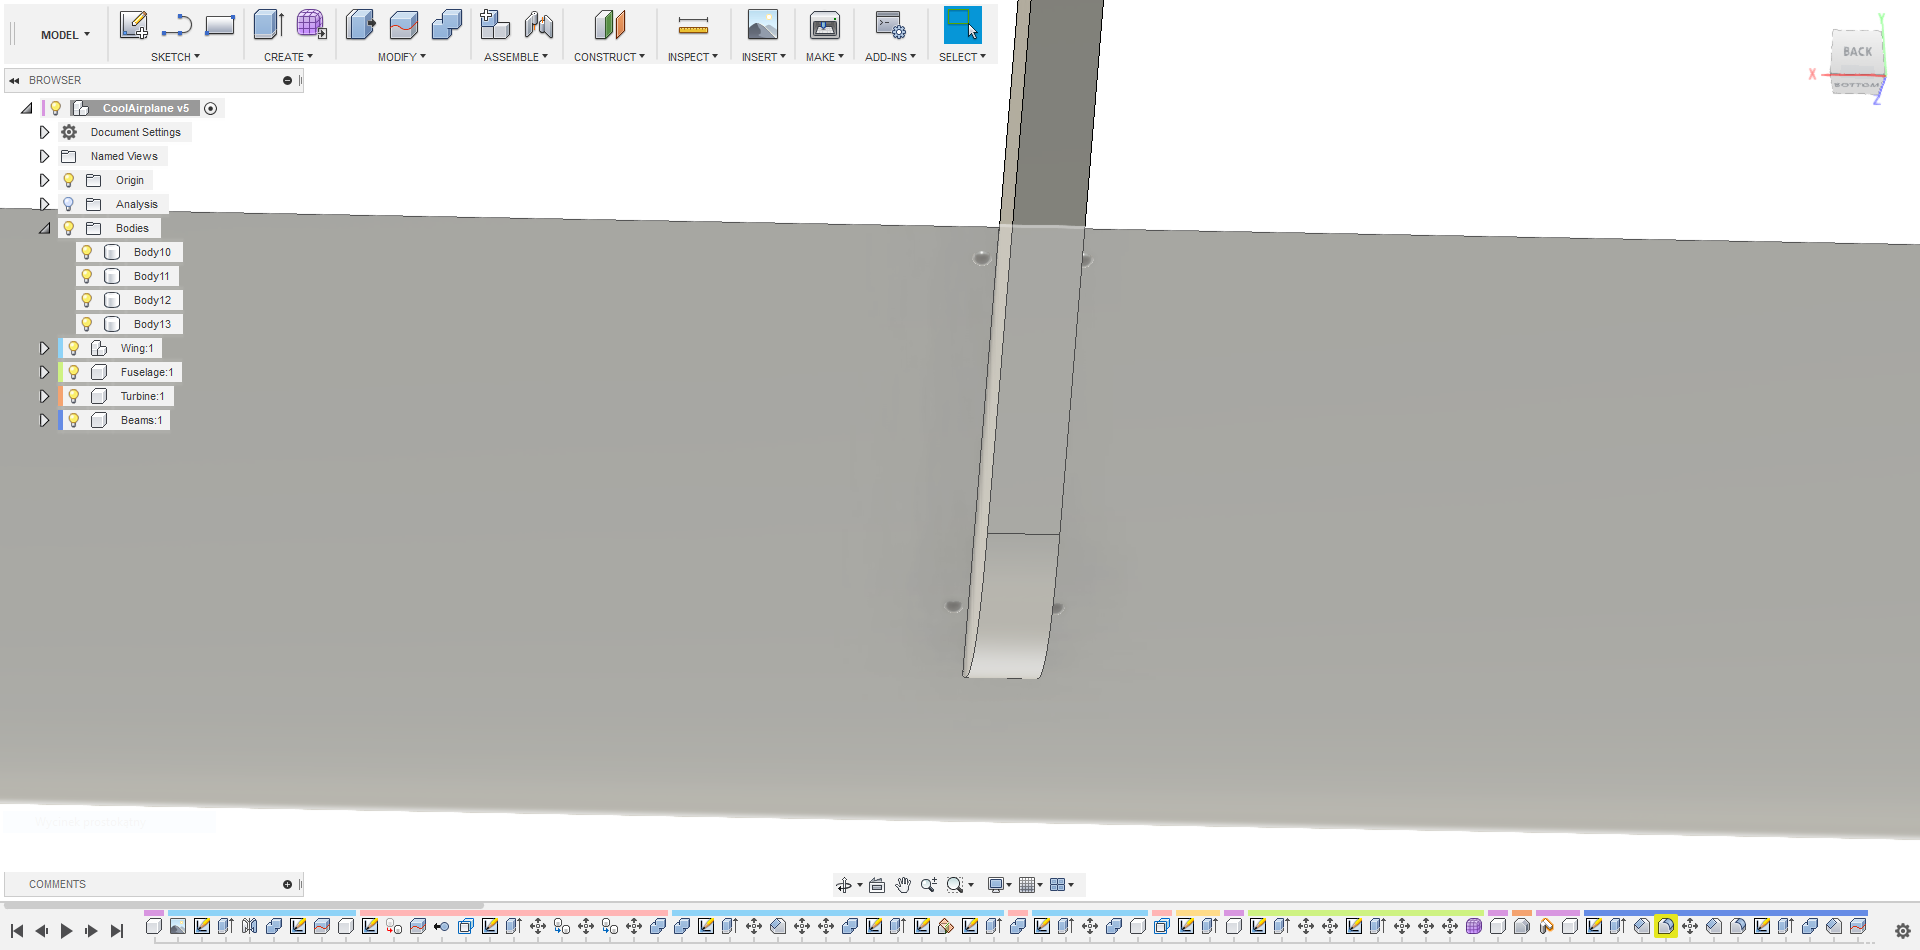Open the CREATE menu
The image size is (1920, 950).
point(288,57)
